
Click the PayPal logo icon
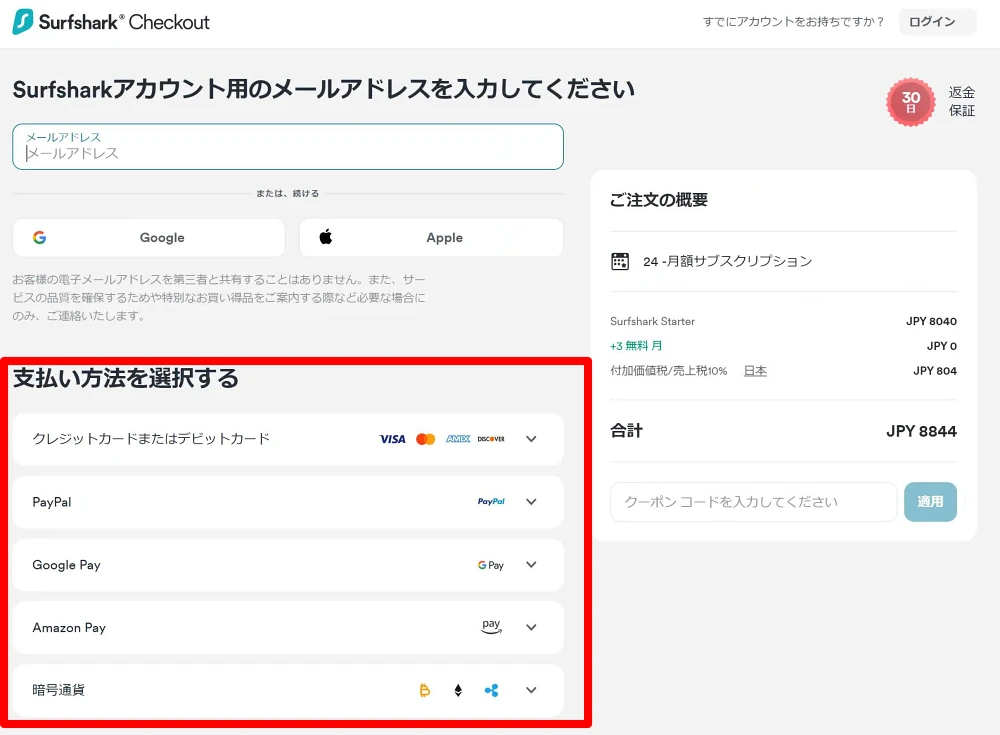[x=491, y=501]
